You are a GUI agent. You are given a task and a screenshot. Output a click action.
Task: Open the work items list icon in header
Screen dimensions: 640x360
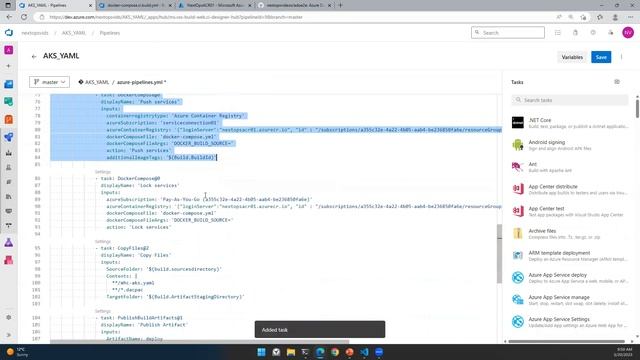coord(558,33)
